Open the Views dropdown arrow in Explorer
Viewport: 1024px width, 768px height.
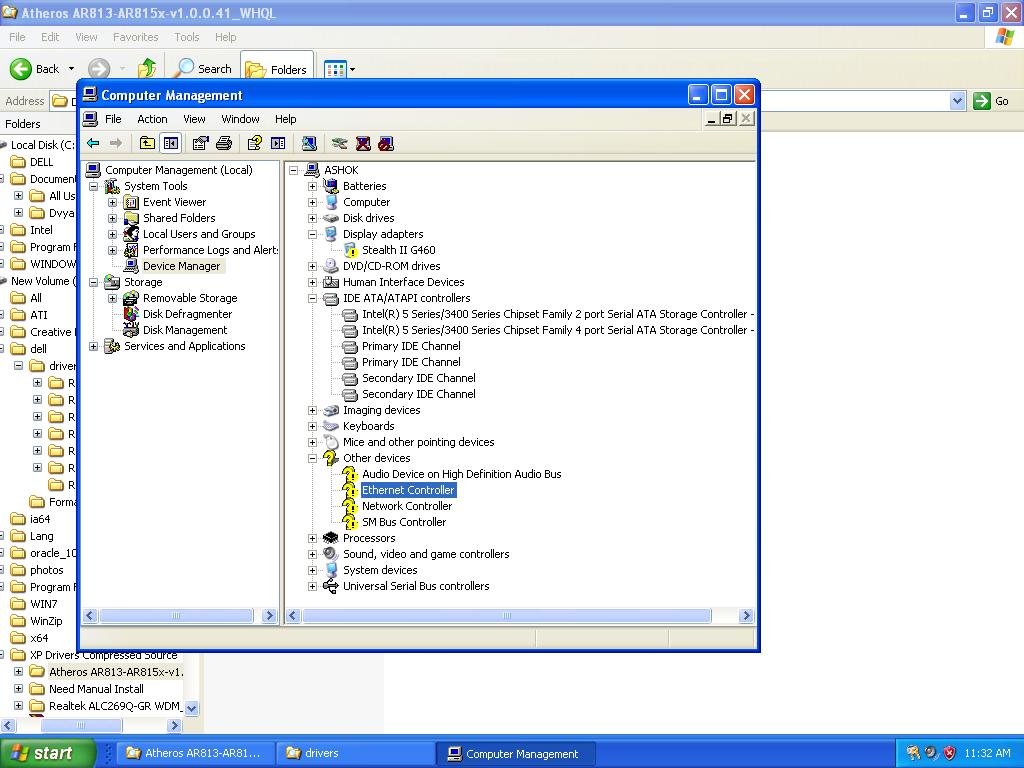click(x=353, y=69)
